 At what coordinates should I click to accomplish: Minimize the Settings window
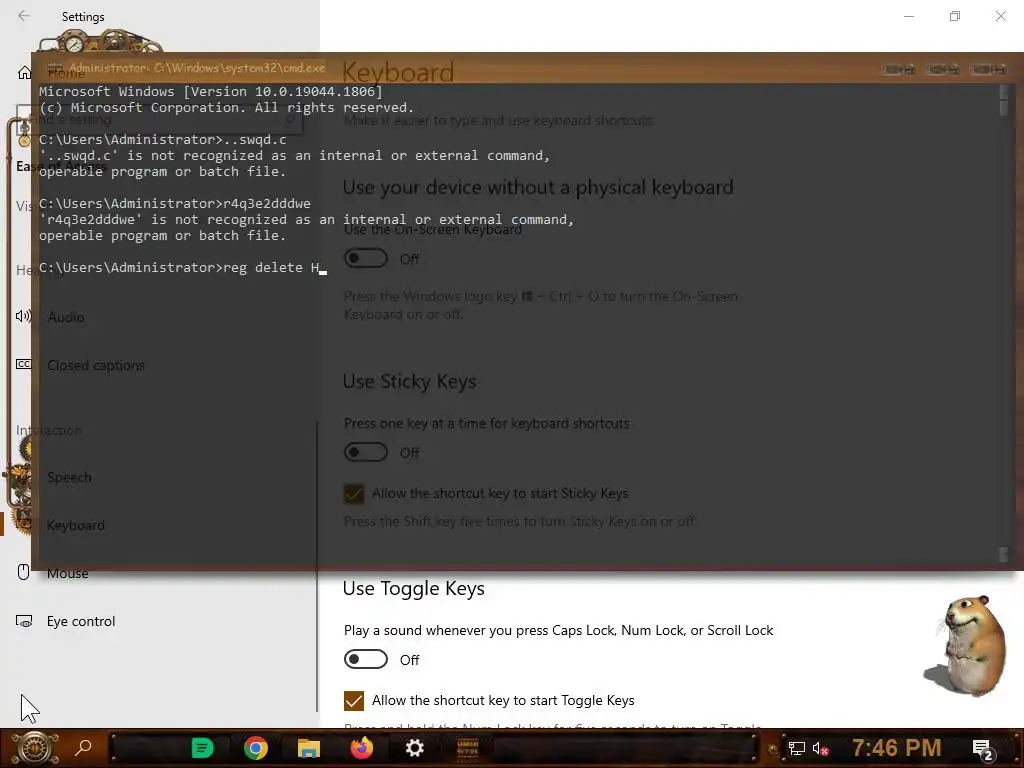click(909, 16)
